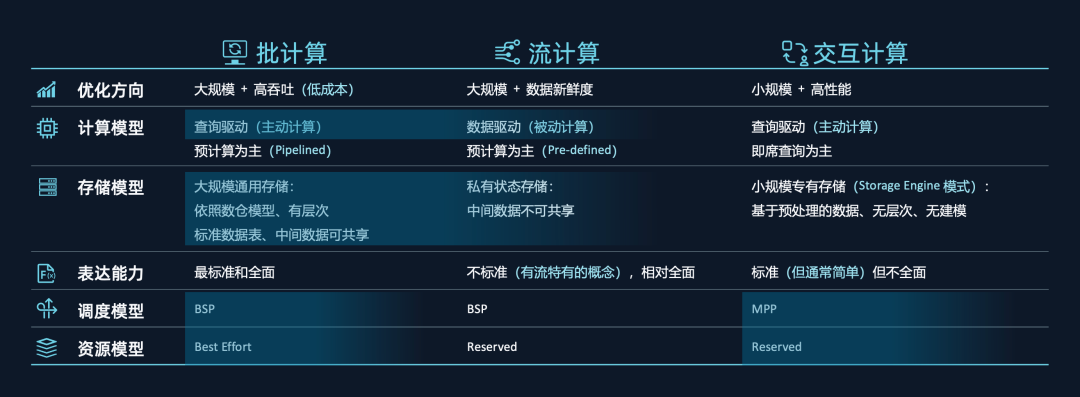Click the stream computing flow icon
The image size is (1080, 397).
click(x=507, y=53)
